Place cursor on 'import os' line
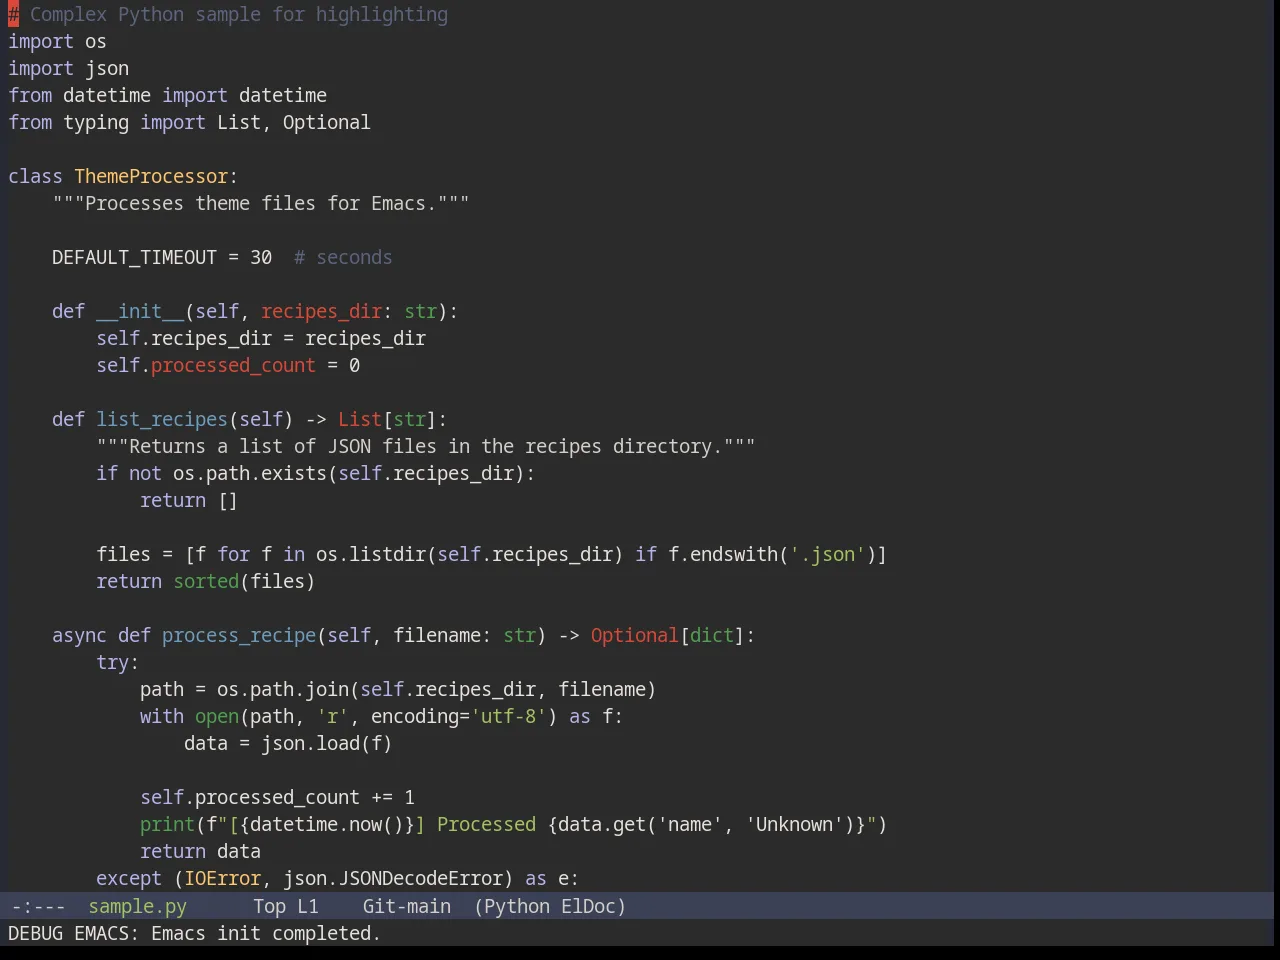1280x960 pixels. [57, 41]
